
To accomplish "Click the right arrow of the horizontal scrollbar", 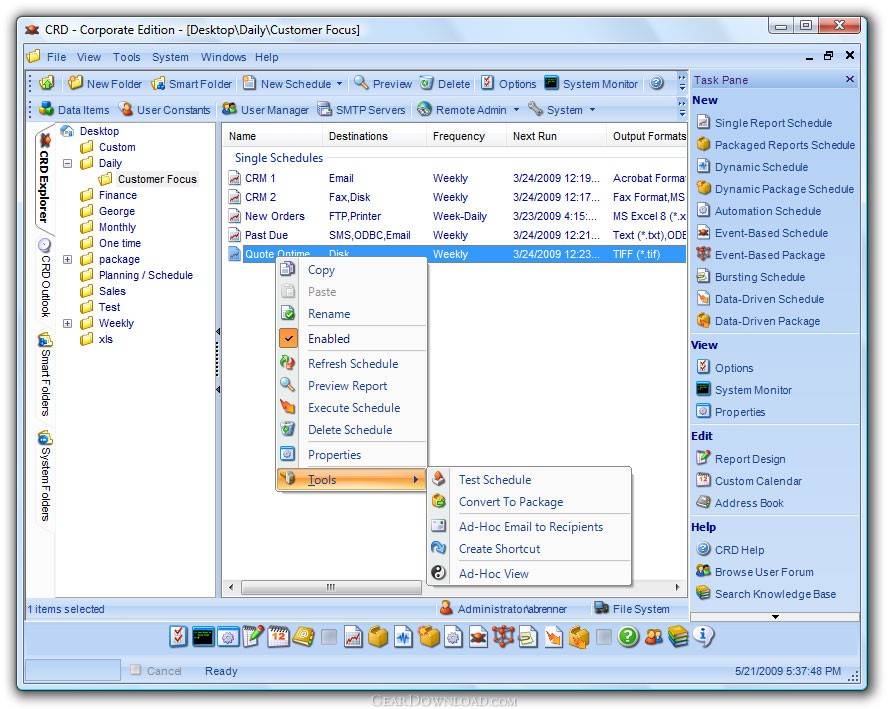I will click(x=677, y=587).
